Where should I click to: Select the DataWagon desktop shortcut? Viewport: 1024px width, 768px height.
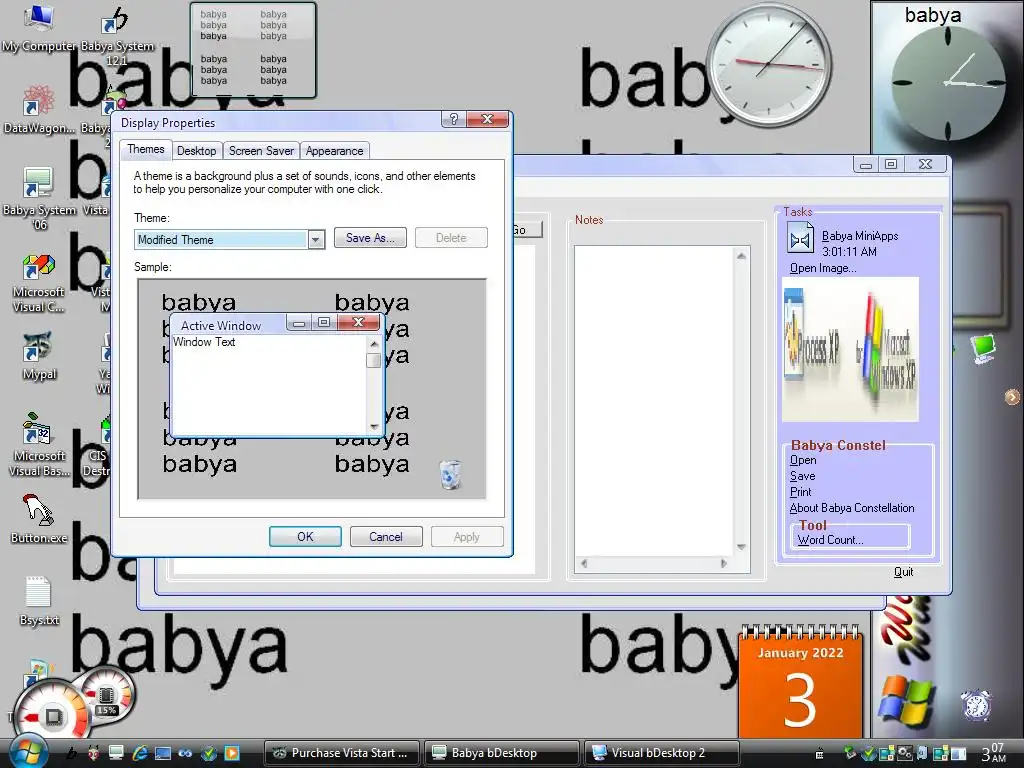tap(39, 110)
